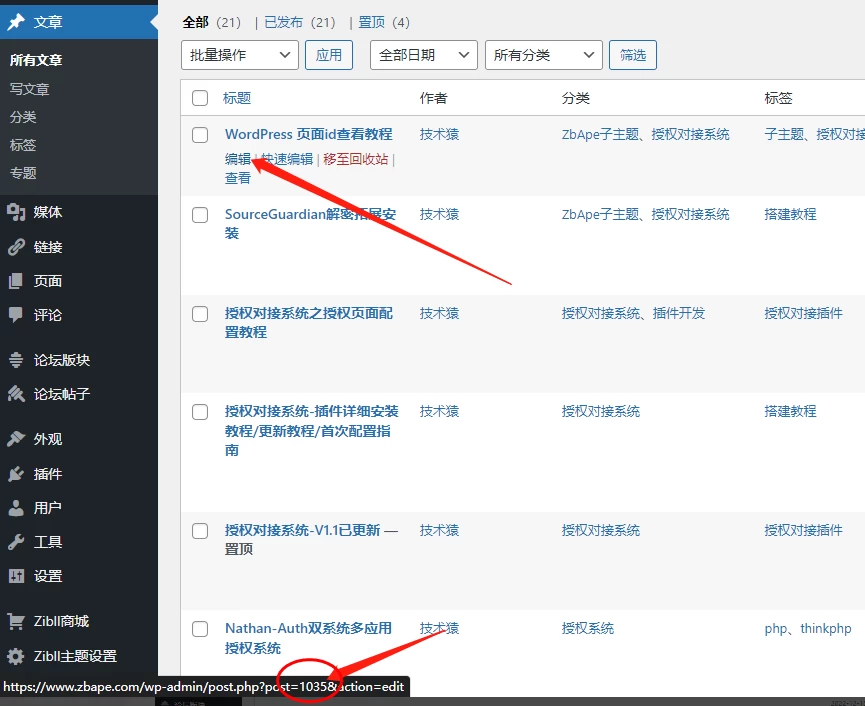Check the WordPress 页面id查看教程 post checkbox
865x706 pixels.
[x=199, y=135]
